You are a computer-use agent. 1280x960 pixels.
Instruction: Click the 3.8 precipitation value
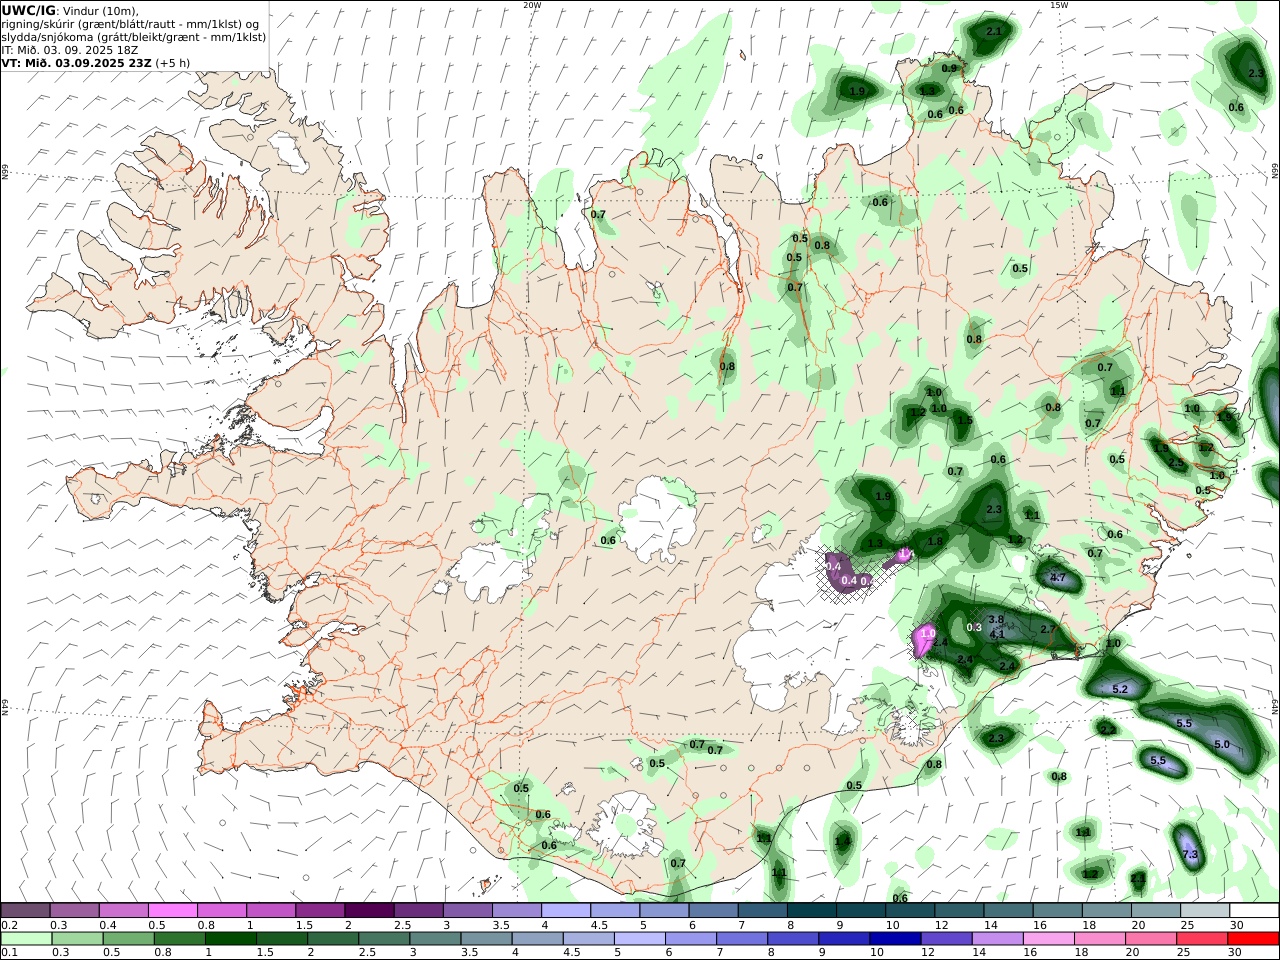996,620
